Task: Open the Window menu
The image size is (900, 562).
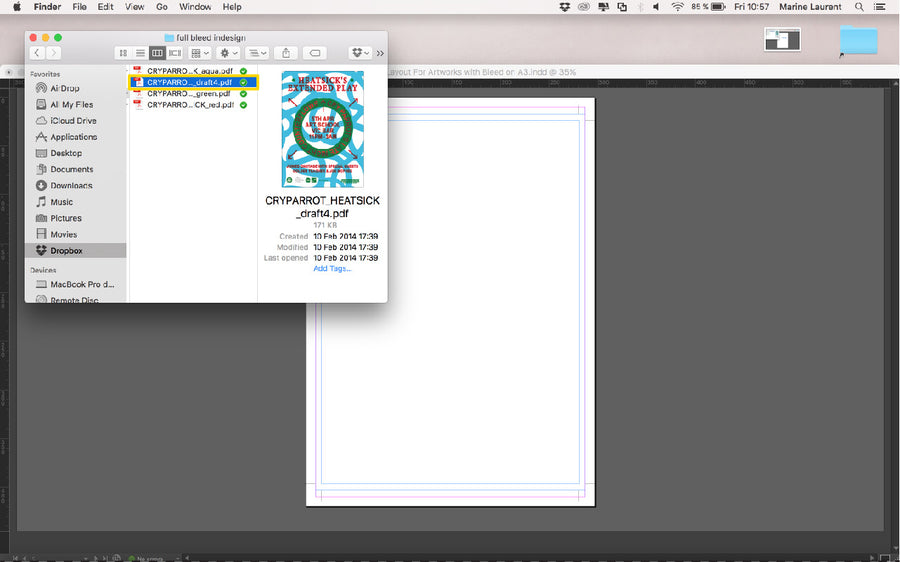Action: 195,7
